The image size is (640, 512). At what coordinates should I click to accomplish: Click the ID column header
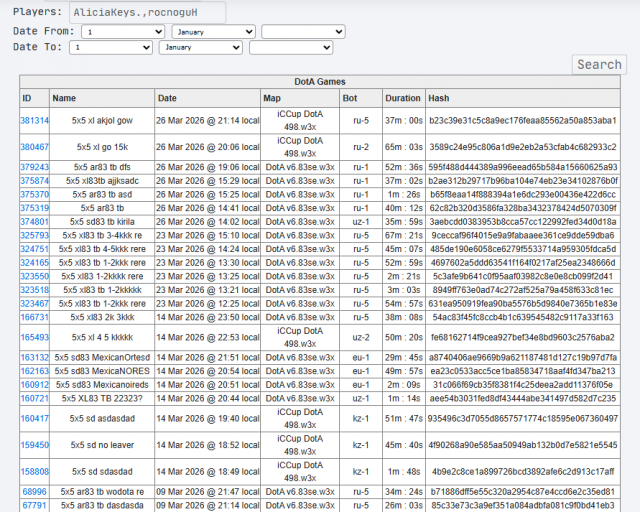35,98
